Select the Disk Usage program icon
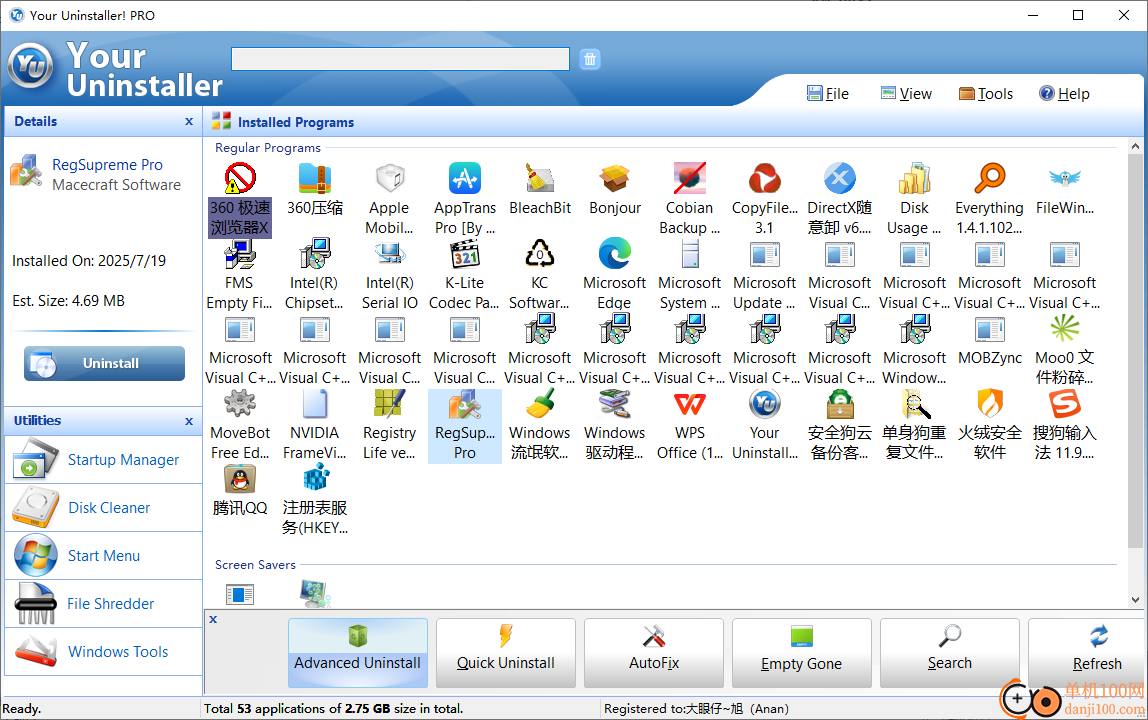The image size is (1148, 720). pyautogui.click(x=914, y=179)
